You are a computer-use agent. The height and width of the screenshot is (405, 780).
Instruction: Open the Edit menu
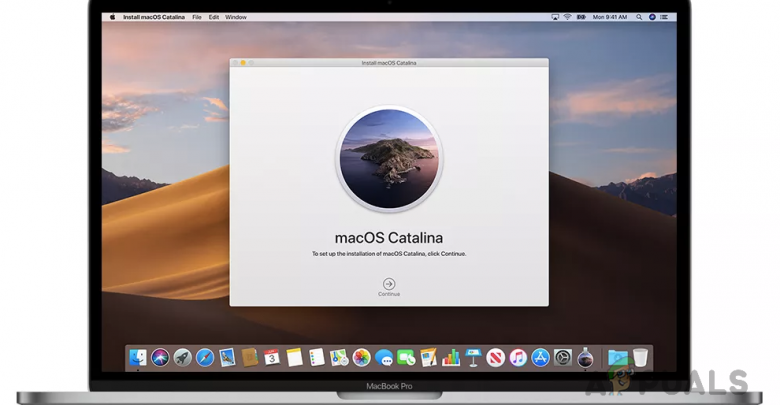click(x=214, y=17)
